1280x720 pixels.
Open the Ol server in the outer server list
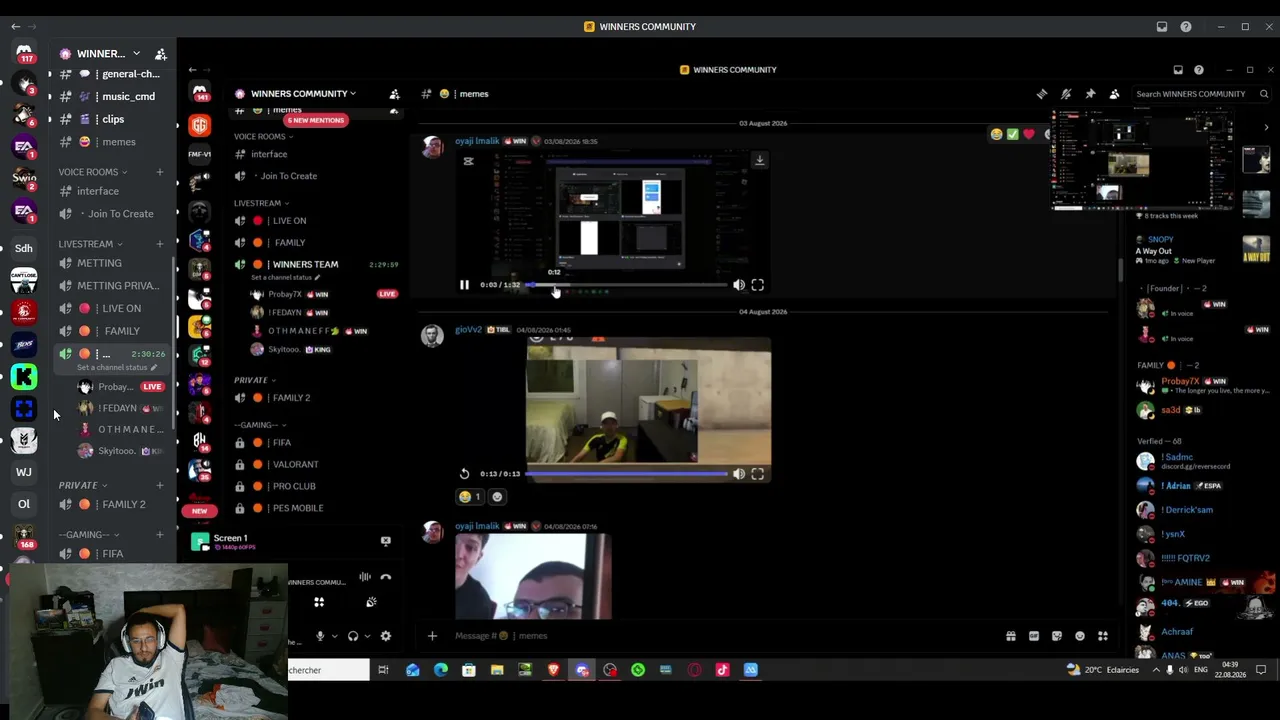[24, 504]
